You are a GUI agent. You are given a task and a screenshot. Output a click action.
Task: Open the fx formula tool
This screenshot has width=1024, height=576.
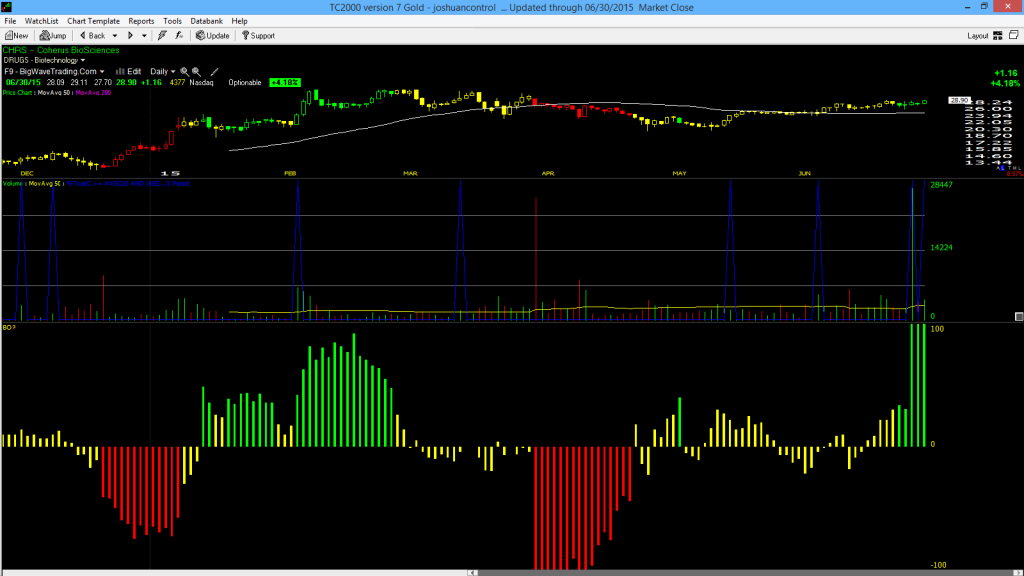click(179, 36)
